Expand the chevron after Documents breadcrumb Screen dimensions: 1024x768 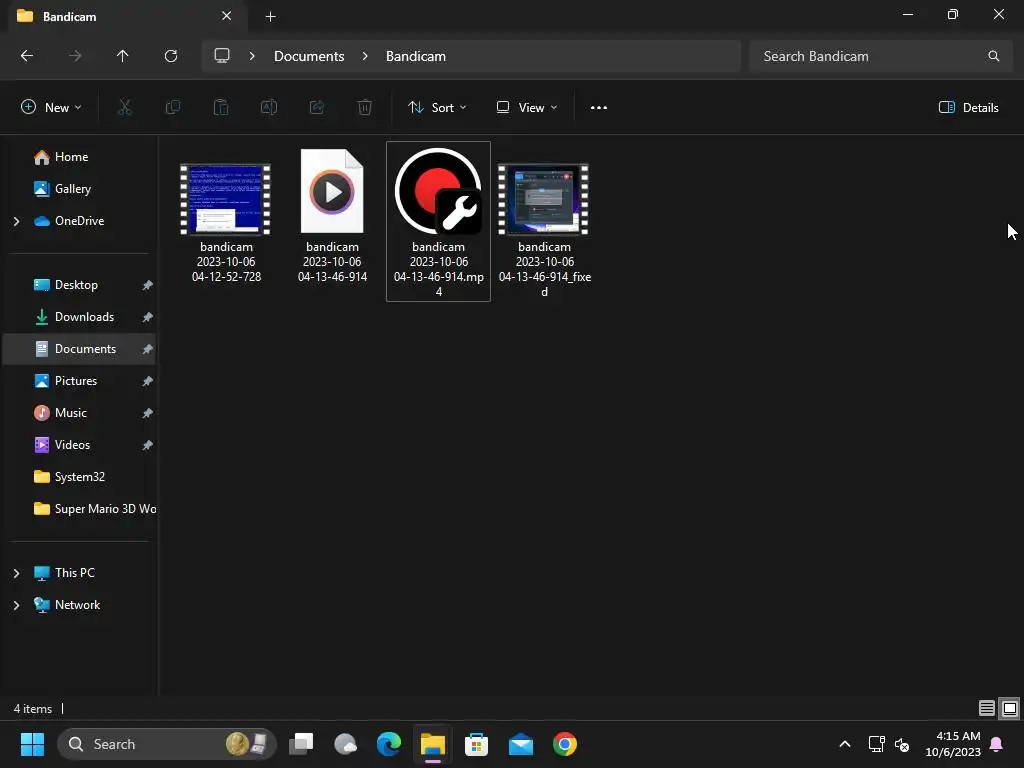click(x=365, y=56)
